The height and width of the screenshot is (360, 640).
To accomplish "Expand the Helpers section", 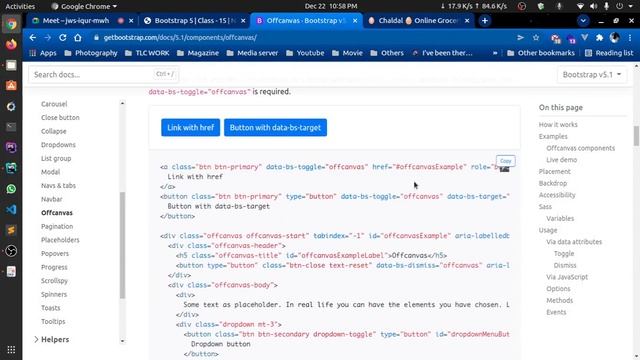I will [51, 340].
